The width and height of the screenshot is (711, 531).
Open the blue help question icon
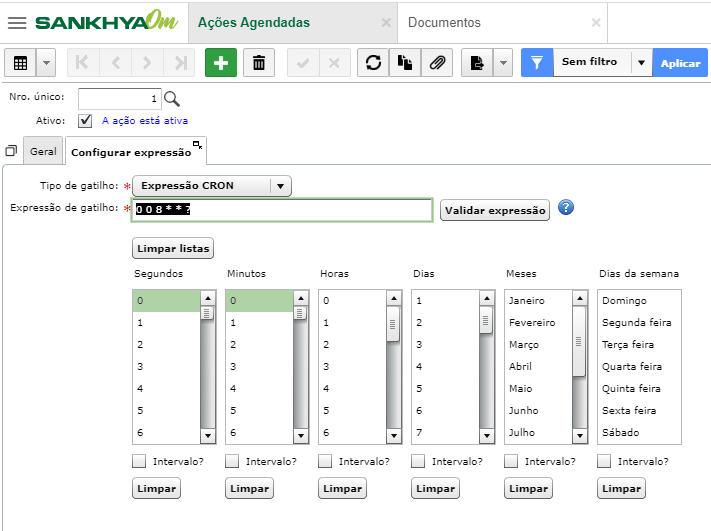(566, 208)
